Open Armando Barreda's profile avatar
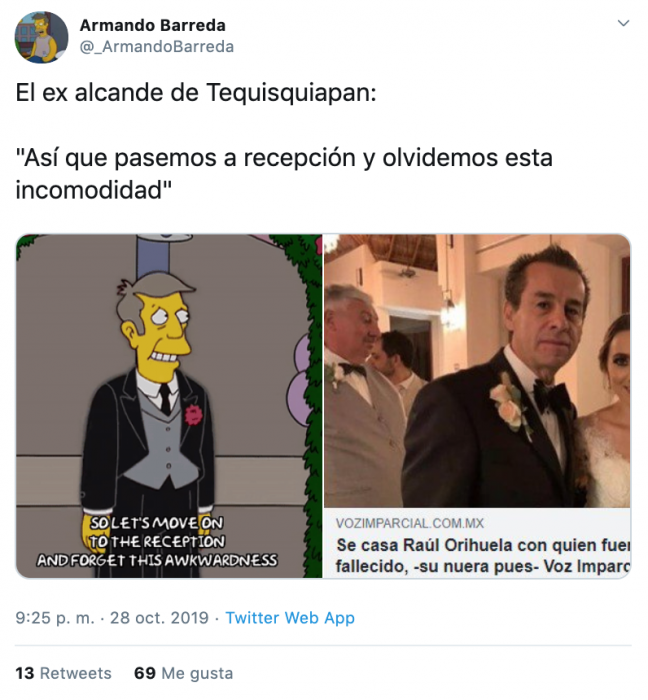Viewport: 648px width, 700px height. point(41,38)
